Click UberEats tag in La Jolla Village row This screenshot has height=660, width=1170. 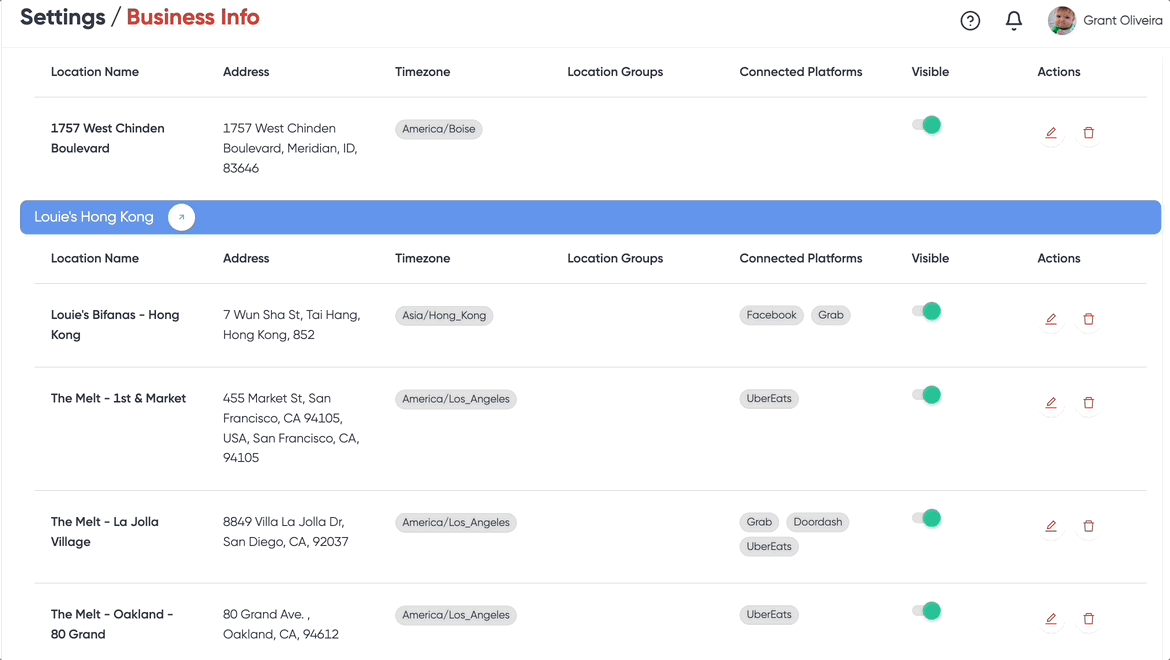click(x=769, y=547)
